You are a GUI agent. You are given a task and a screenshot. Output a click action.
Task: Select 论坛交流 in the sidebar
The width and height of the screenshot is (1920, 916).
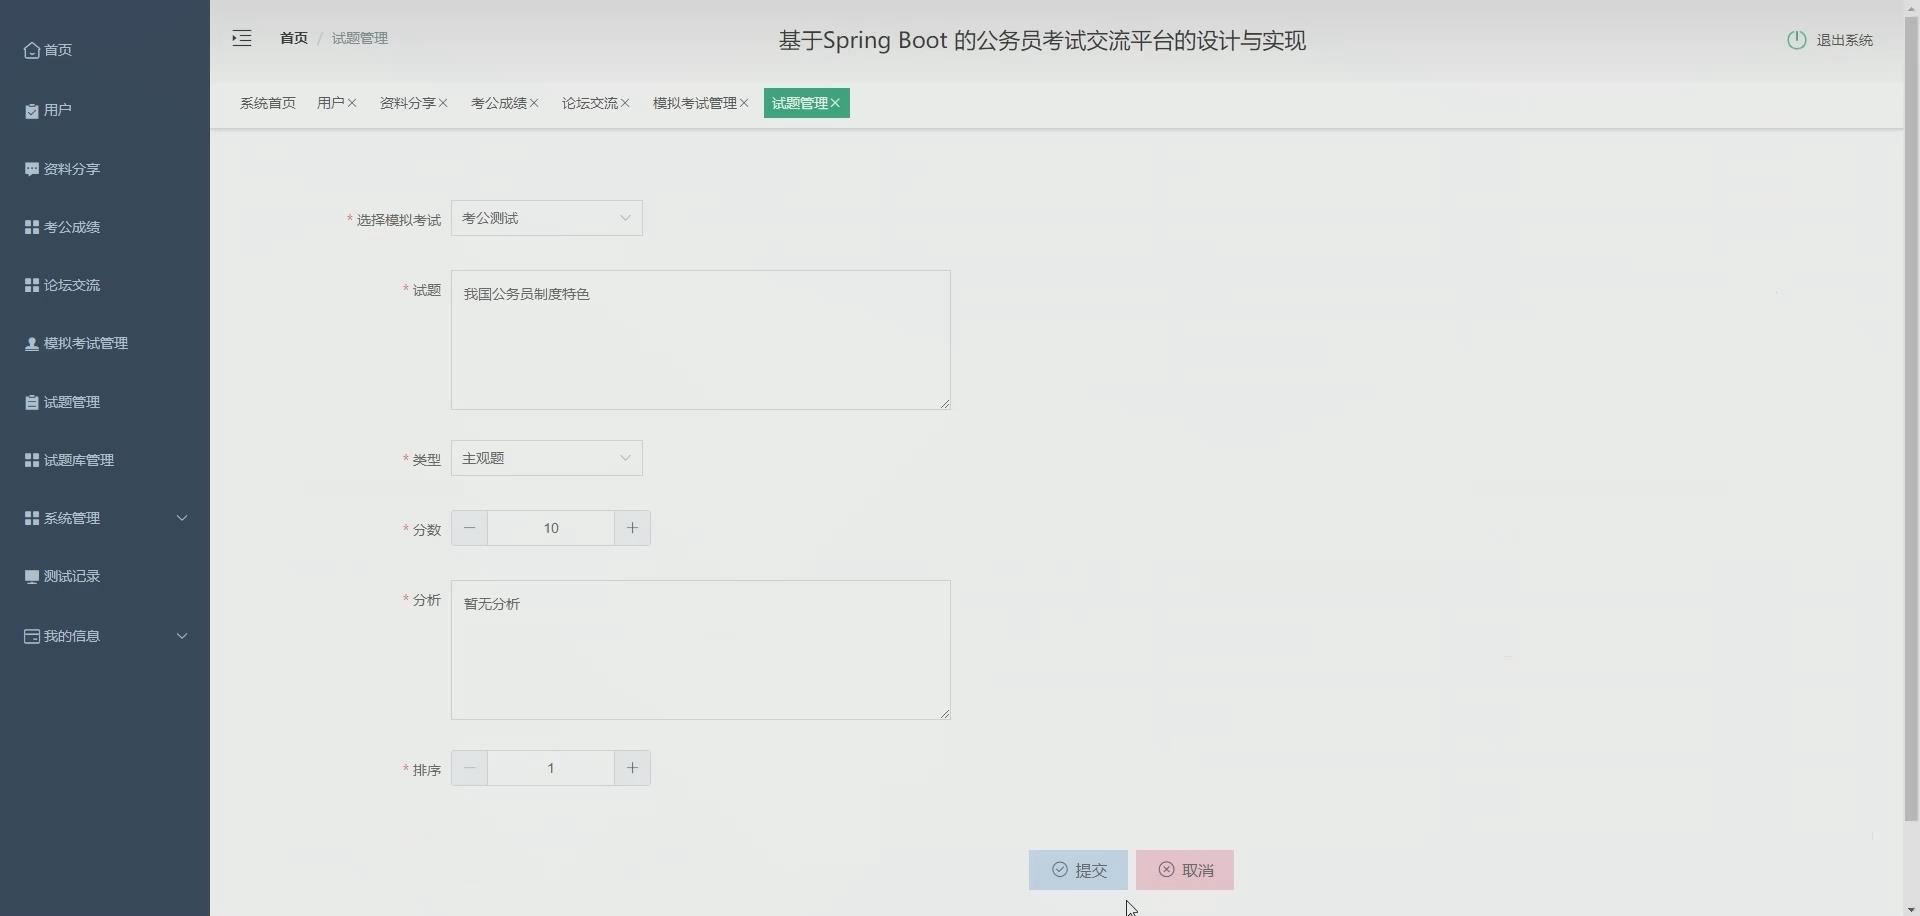(31, 285)
